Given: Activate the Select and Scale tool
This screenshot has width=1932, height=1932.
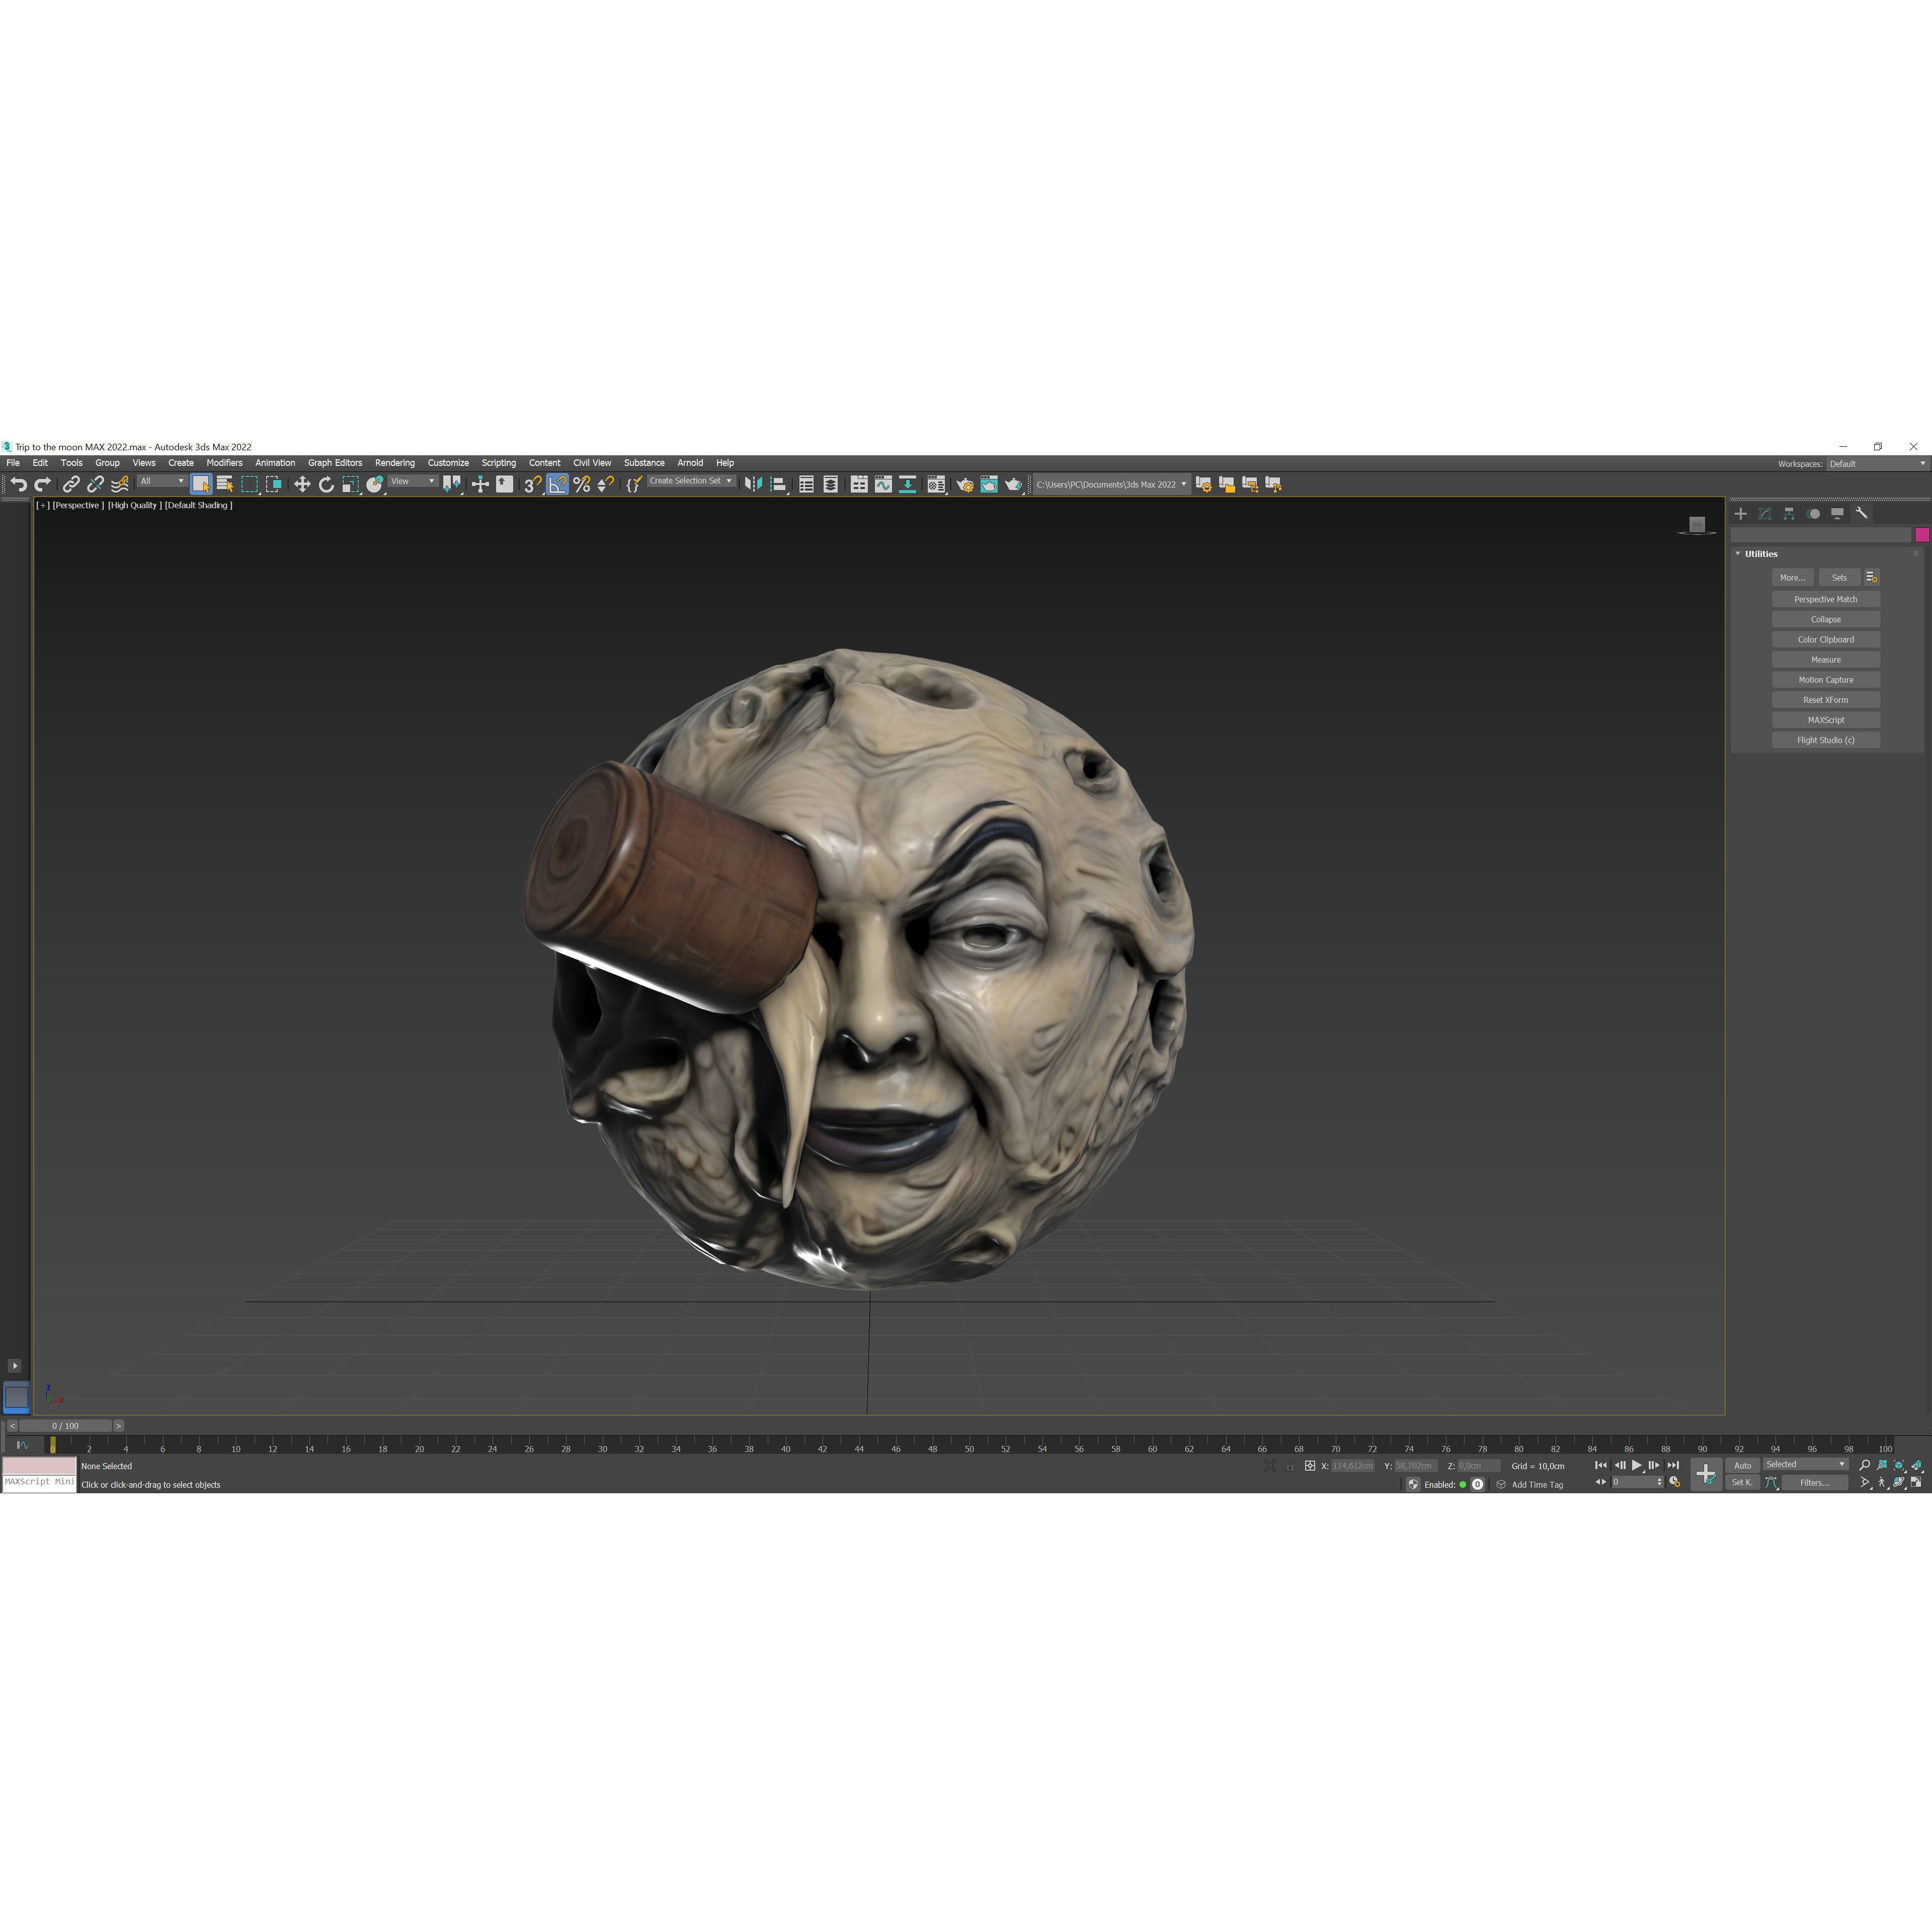Looking at the screenshot, I should coord(351,484).
